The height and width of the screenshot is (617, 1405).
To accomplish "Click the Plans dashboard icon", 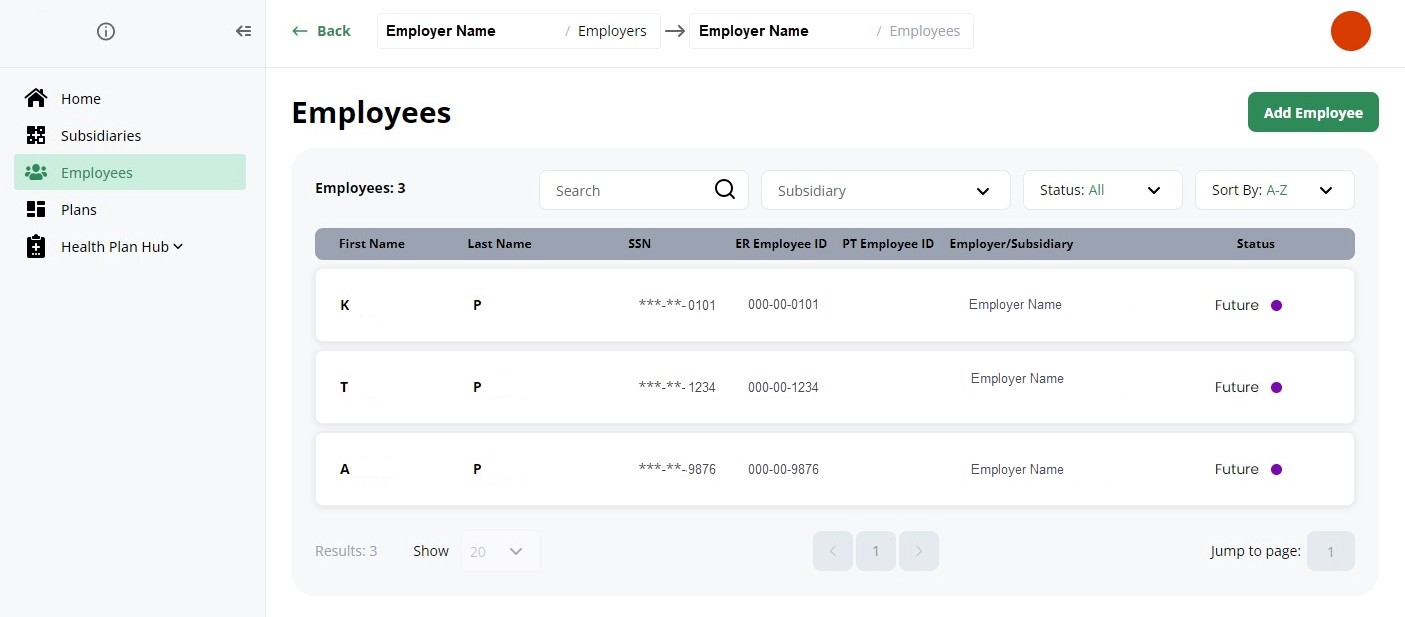I will coord(36,209).
